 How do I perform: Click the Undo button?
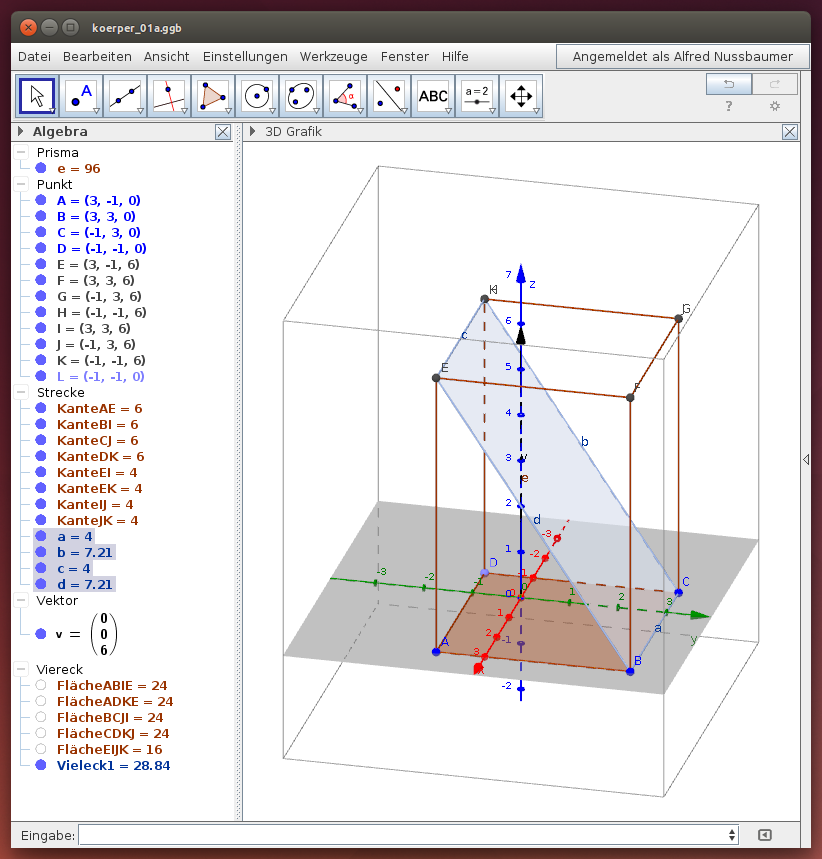[x=729, y=84]
